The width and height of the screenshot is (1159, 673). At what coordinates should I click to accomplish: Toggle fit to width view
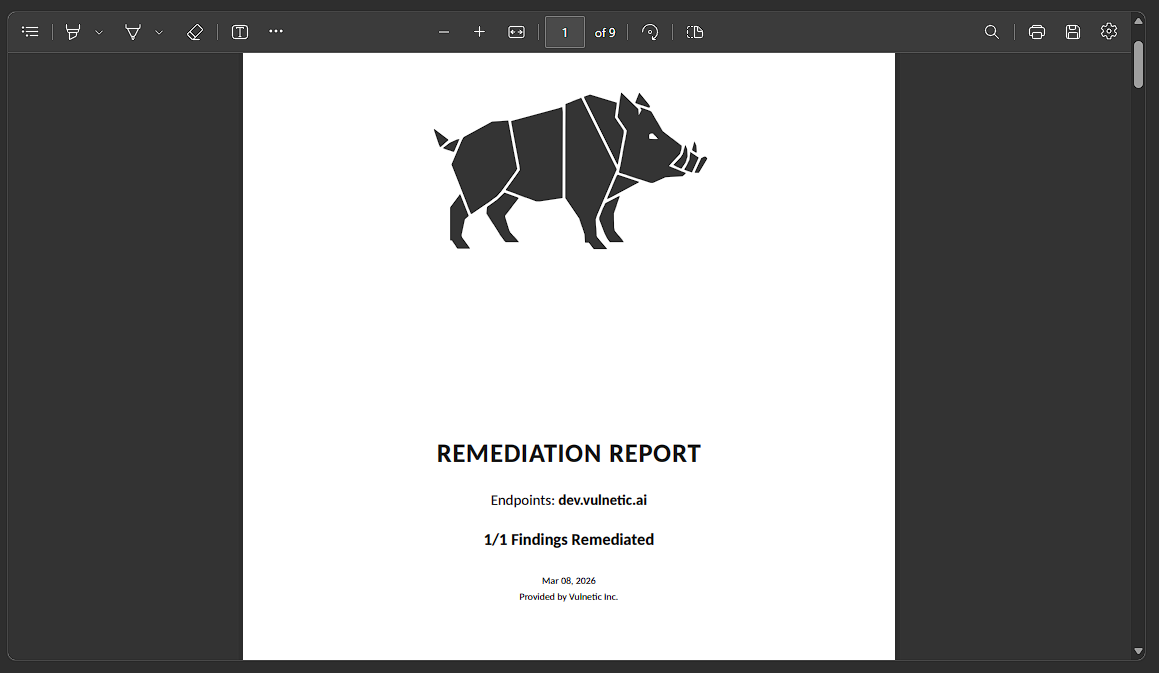click(516, 32)
